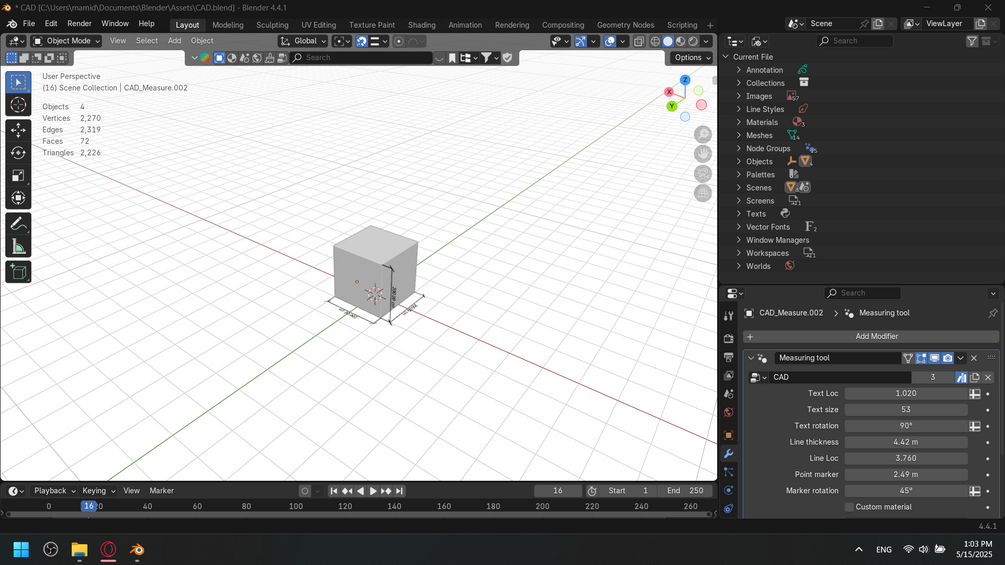Expand the Collections outliner row
Image resolution: width=1005 pixels, height=565 pixels.
pos(739,83)
